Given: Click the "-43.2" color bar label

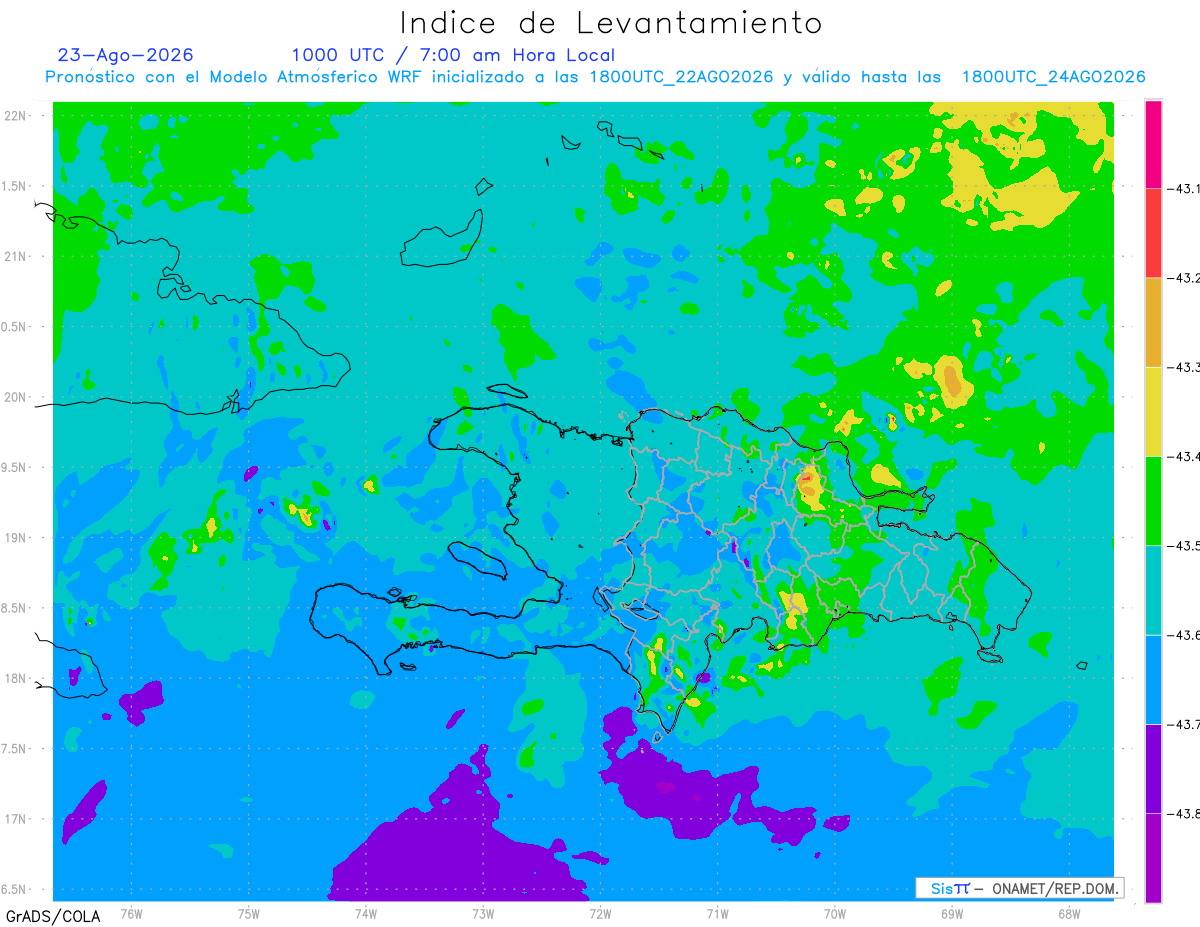Looking at the screenshot, I should tap(1184, 278).
